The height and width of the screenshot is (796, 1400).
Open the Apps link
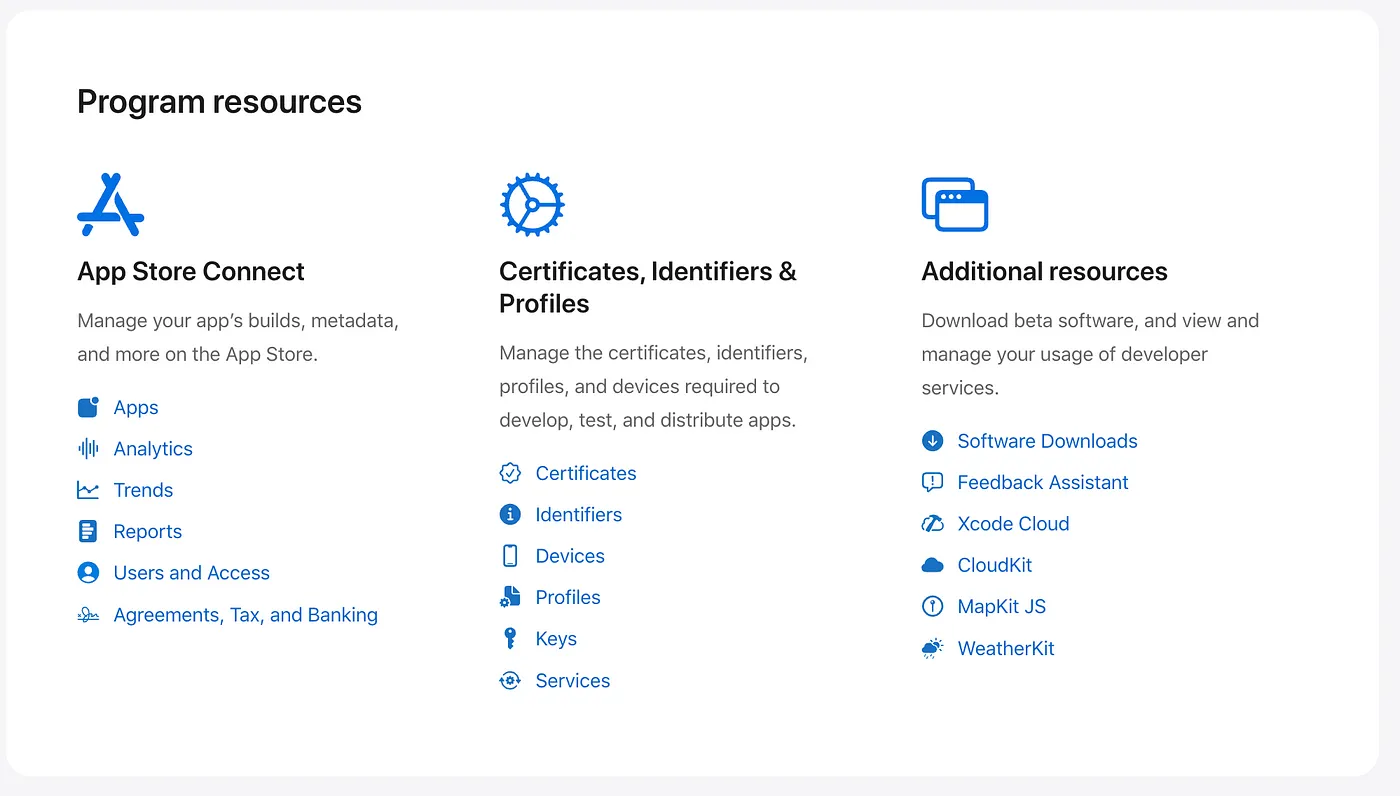click(136, 407)
